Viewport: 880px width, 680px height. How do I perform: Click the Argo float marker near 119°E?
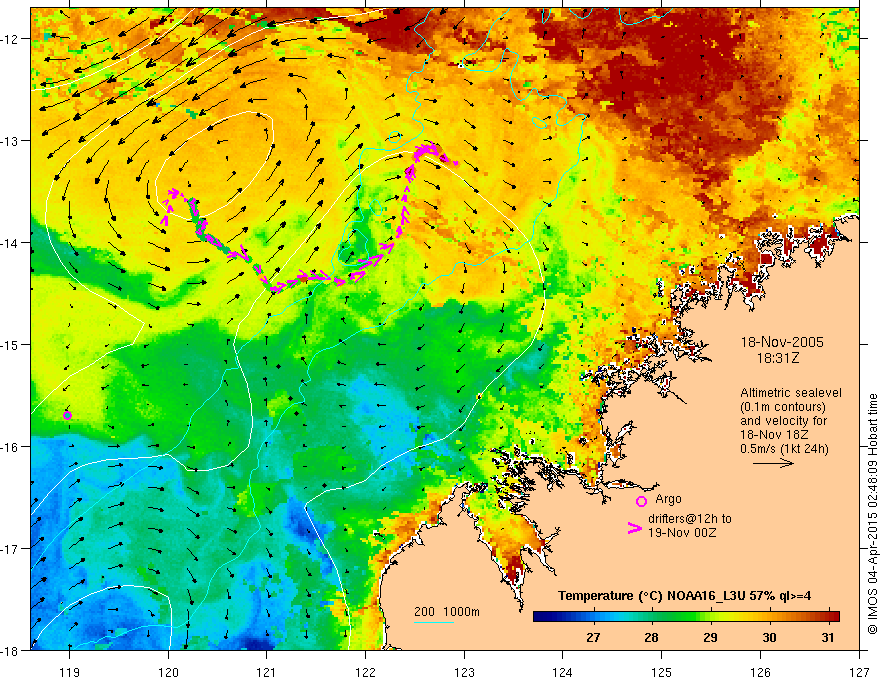[x=67, y=415]
